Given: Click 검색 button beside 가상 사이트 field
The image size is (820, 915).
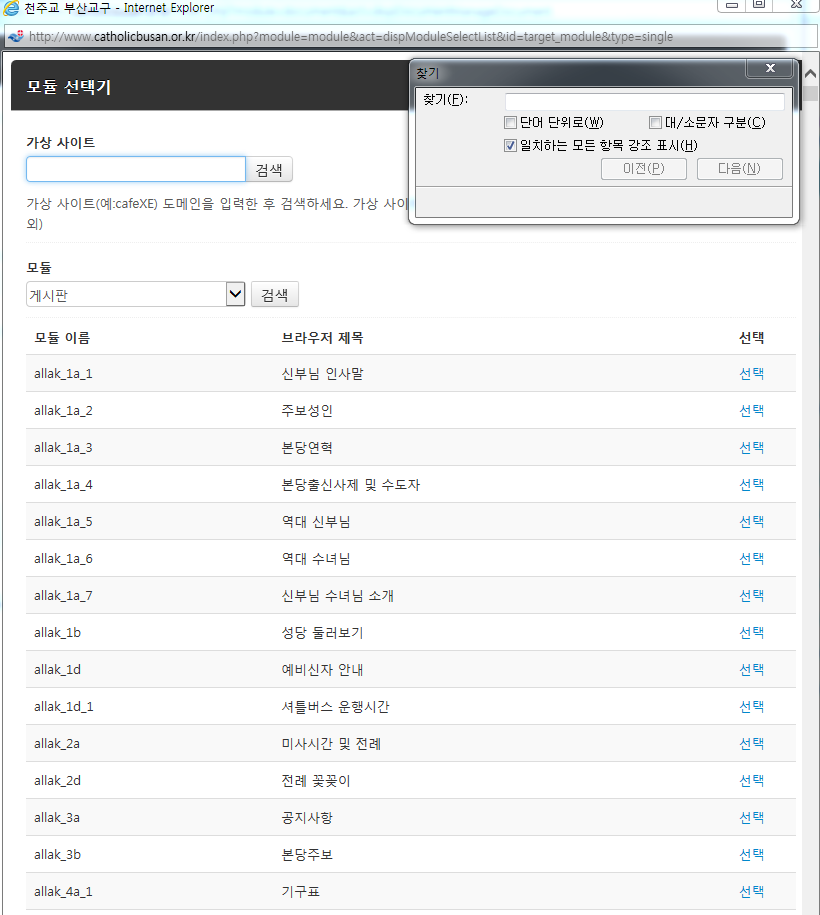Looking at the screenshot, I should (x=269, y=170).
